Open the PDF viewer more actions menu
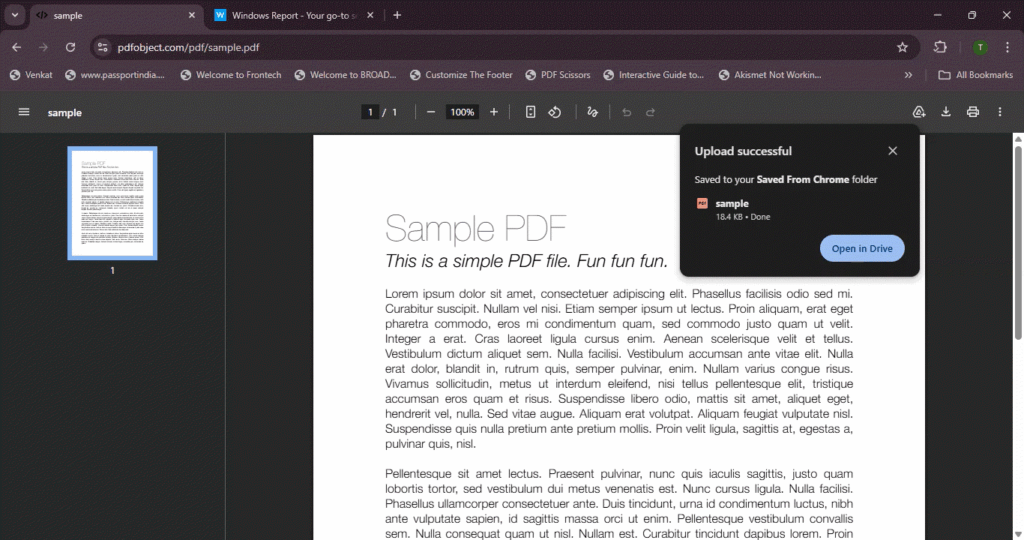The width and height of the screenshot is (1024, 540). [x=1000, y=112]
